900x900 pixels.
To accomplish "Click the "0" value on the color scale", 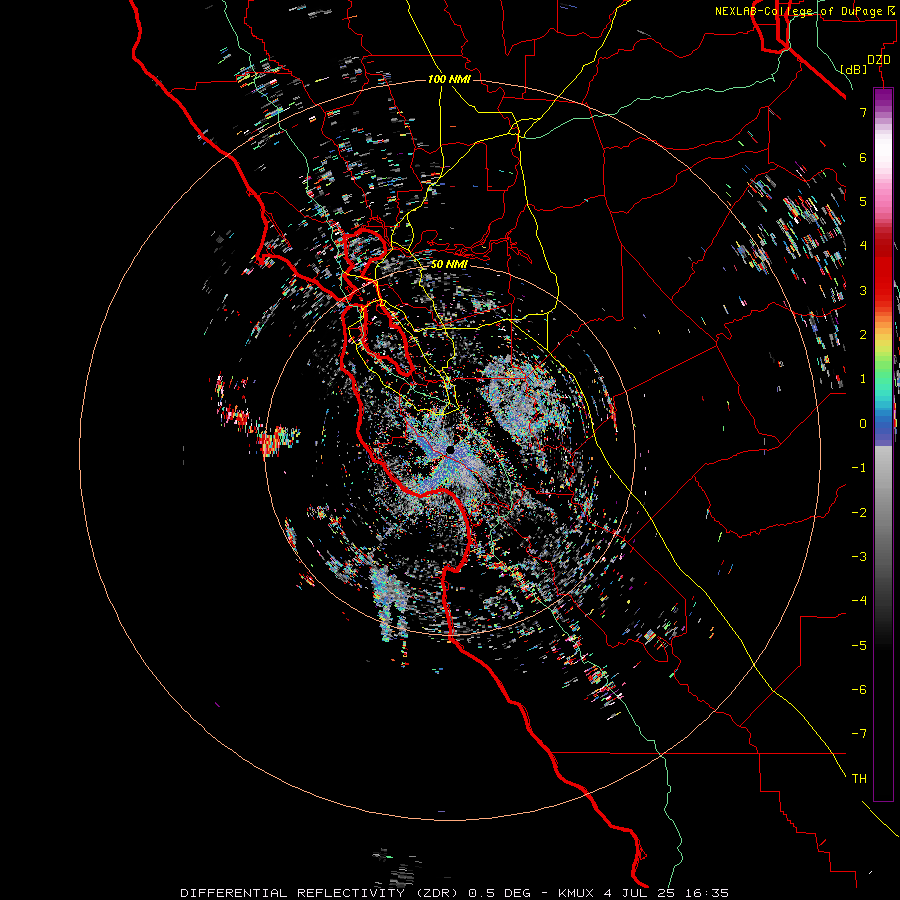I will [x=863, y=424].
